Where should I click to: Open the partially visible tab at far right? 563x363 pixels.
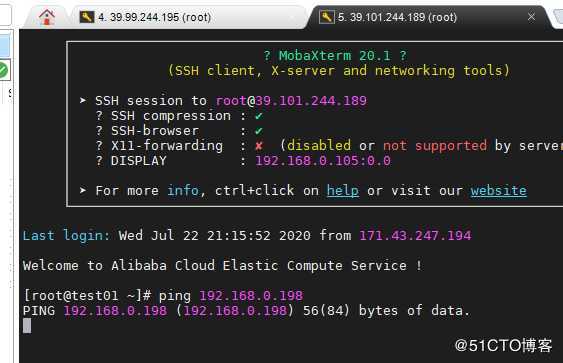click(x=558, y=17)
